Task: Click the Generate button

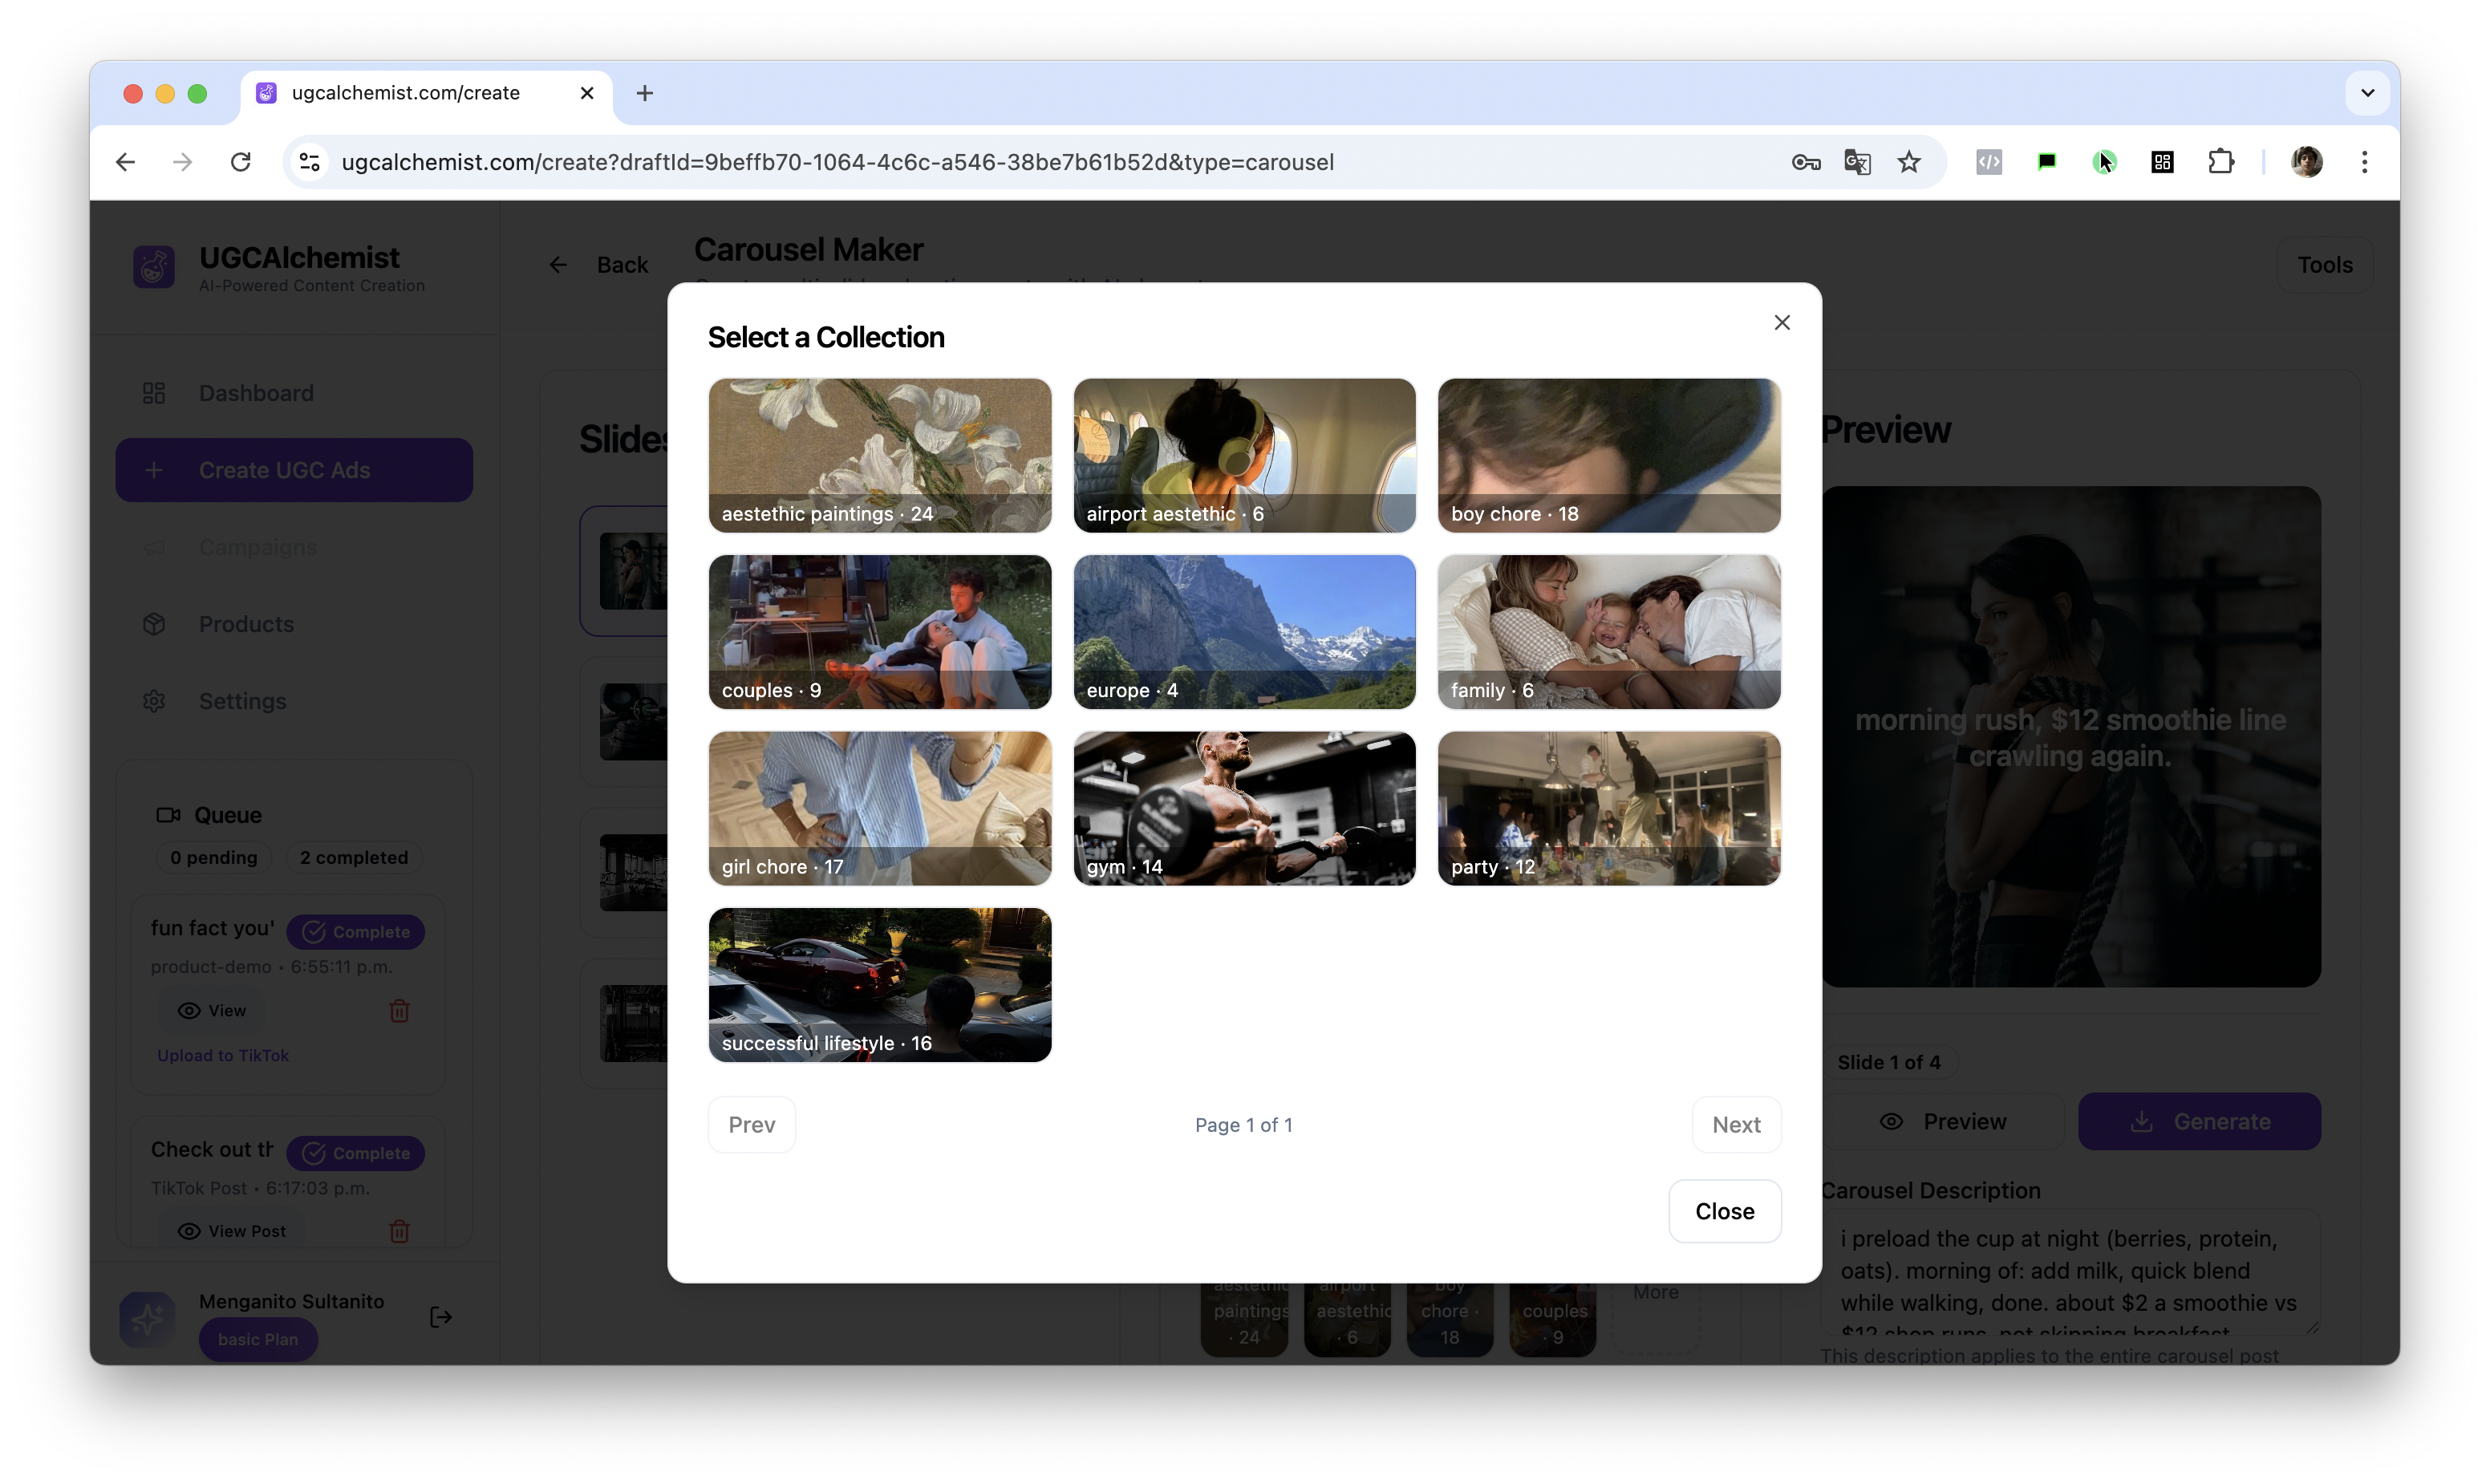Action: (2199, 1122)
